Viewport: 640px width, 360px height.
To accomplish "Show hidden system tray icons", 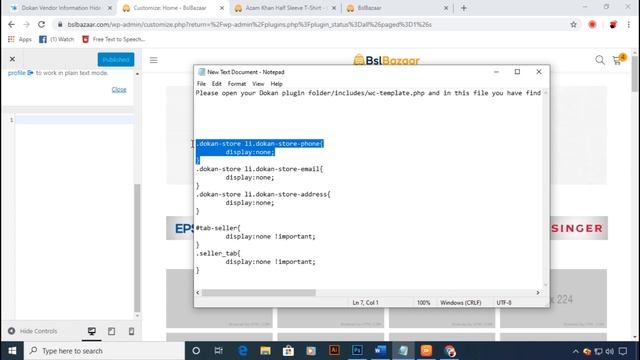I will (x=576, y=351).
